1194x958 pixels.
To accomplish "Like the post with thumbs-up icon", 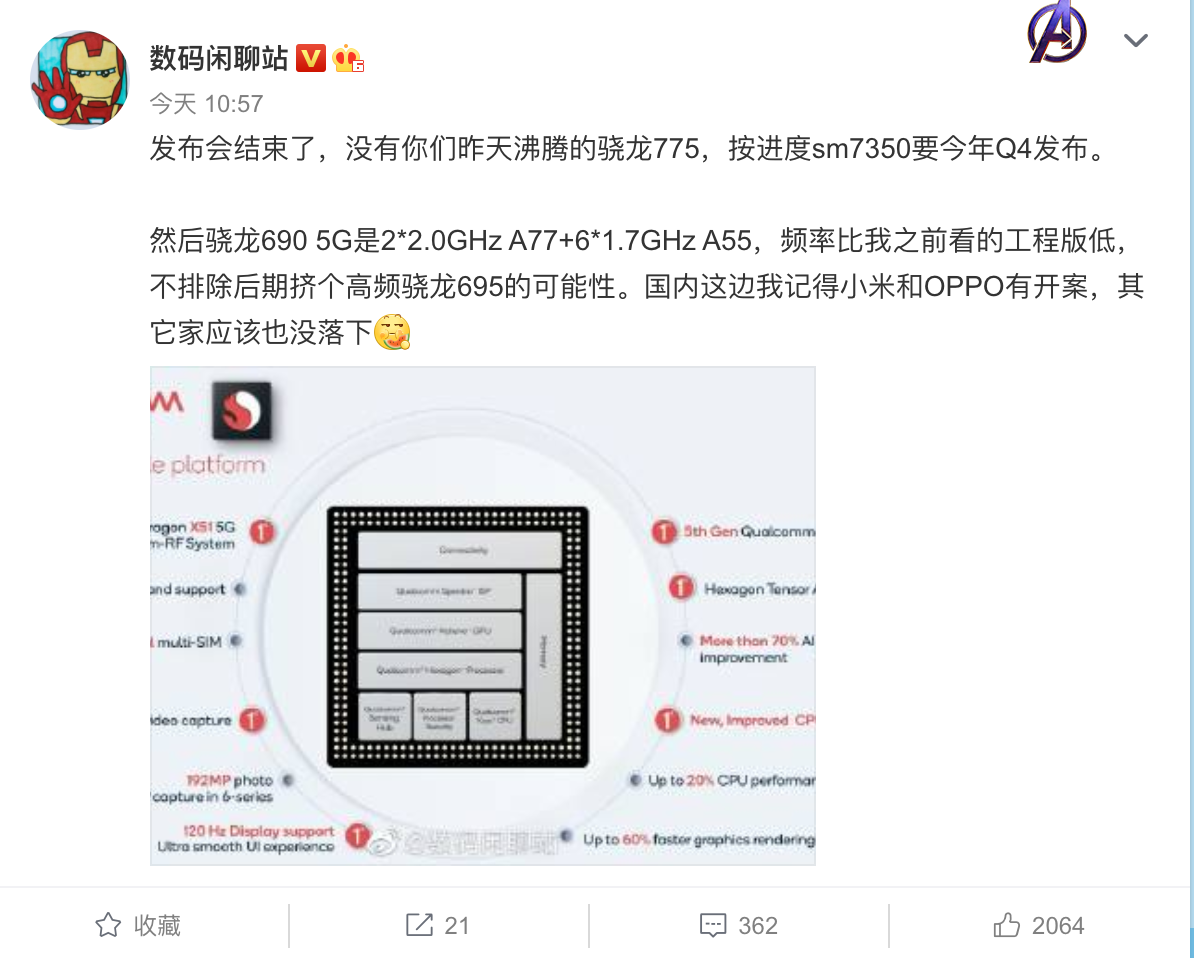I will point(1007,924).
